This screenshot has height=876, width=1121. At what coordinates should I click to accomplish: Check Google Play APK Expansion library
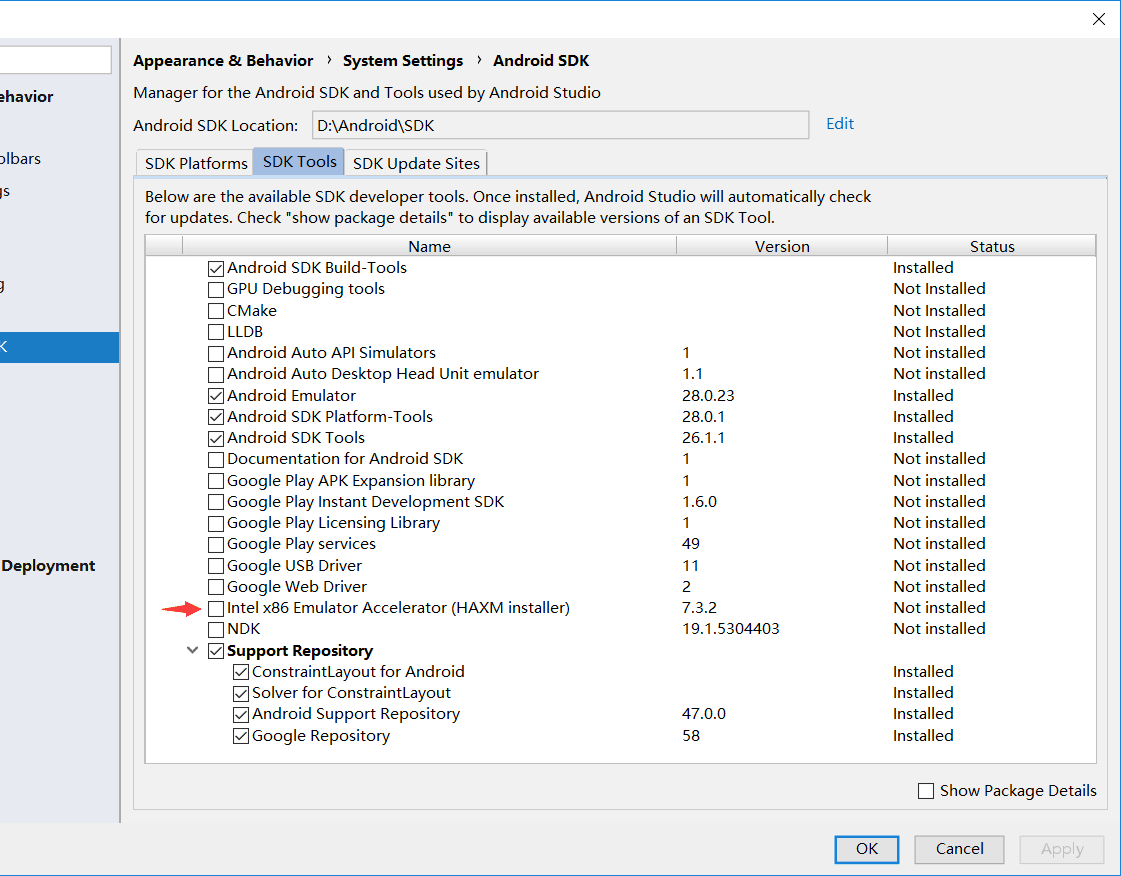tap(215, 481)
